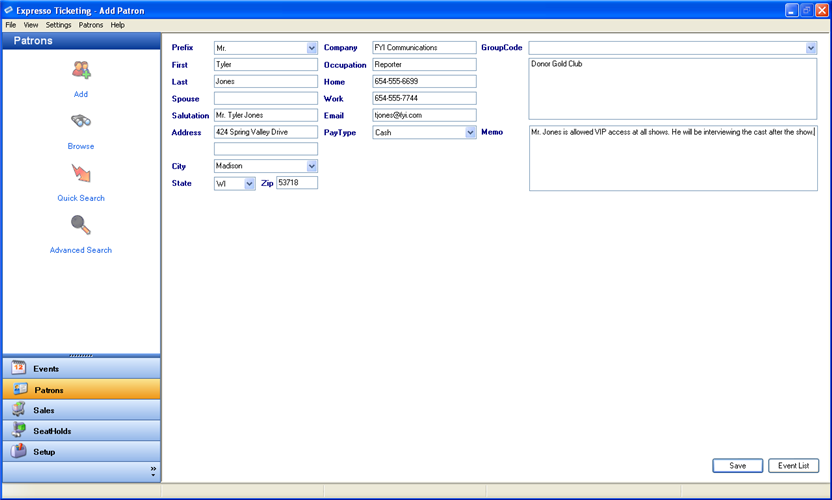Click the Sales cart icon
The width and height of the screenshot is (832, 500).
tap(19, 409)
